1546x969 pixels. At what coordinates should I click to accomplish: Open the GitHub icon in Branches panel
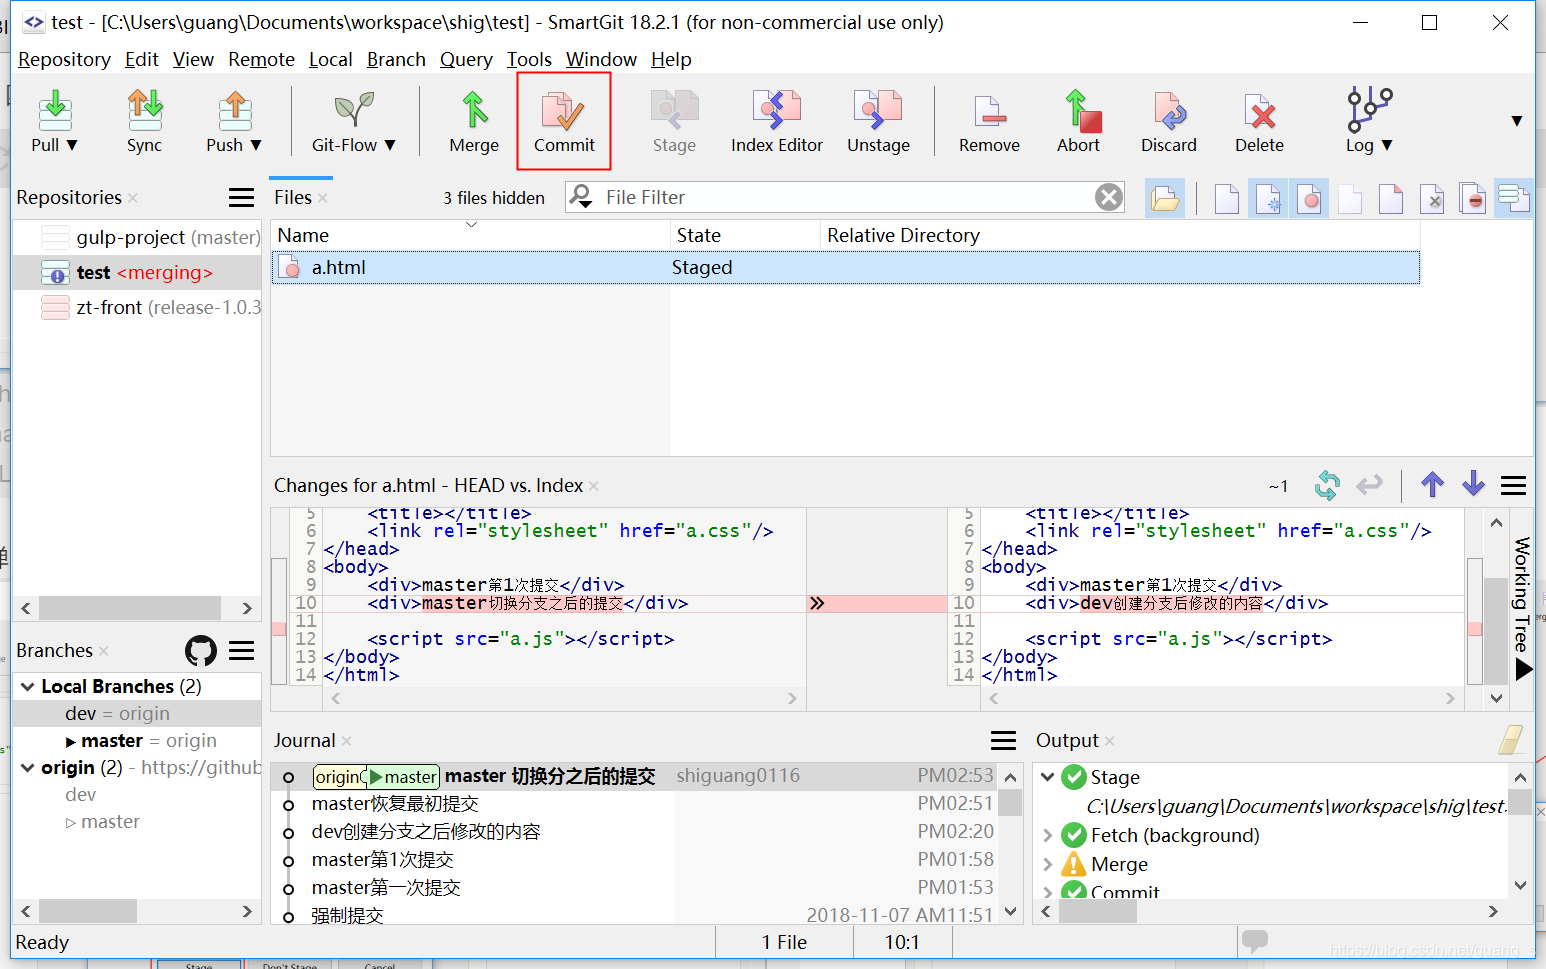pyautogui.click(x=201, y=651)
